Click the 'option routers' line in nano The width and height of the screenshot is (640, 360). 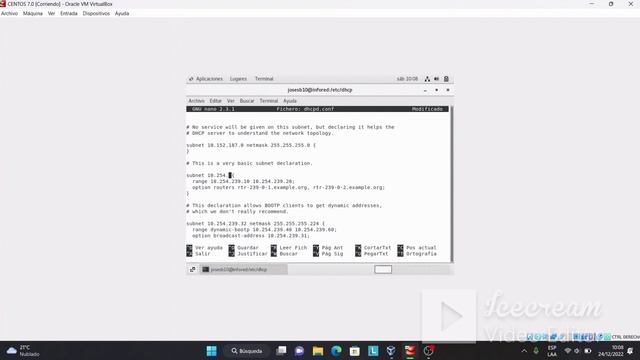coord(288,187)
